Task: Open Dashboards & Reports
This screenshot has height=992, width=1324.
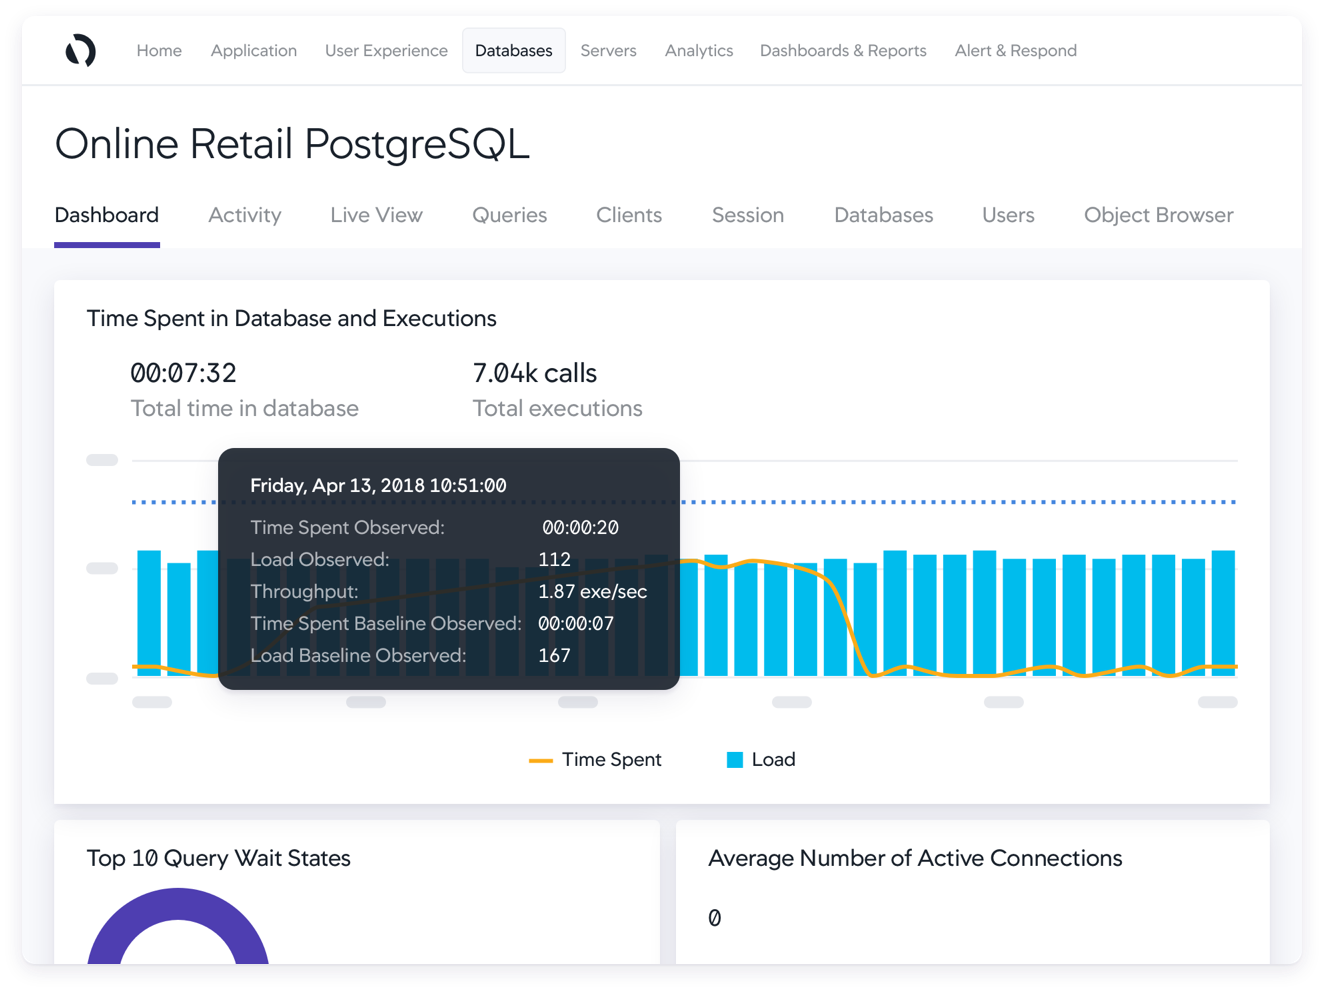Action: pos(843,51)
